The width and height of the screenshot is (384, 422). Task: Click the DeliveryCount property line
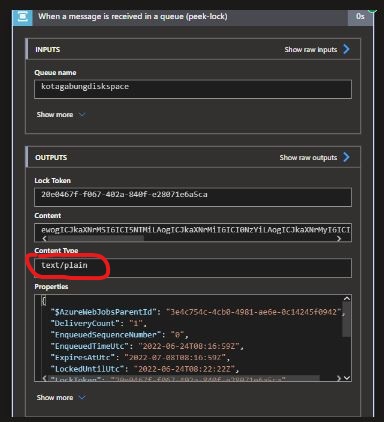pyautogui.click(x=99, y=323)
